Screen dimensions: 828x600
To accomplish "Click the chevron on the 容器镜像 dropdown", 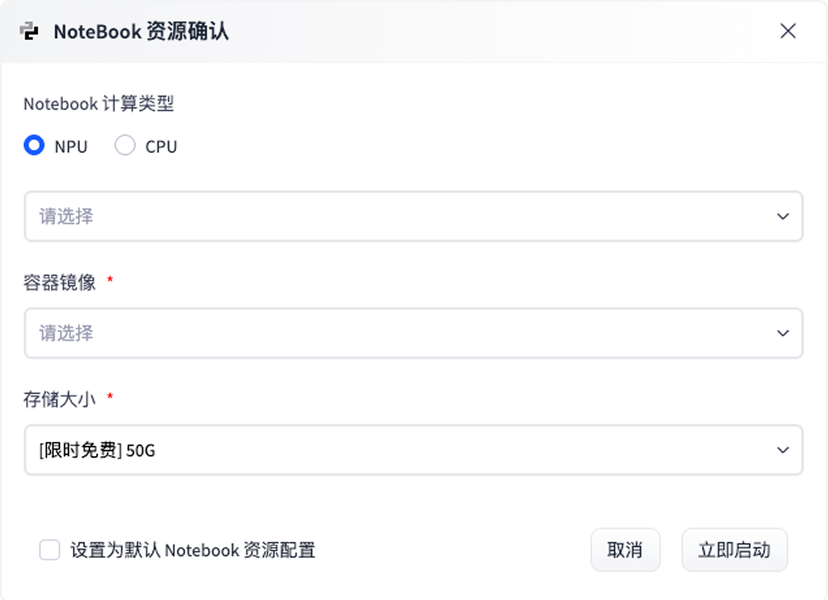I will tap(783, 333).
